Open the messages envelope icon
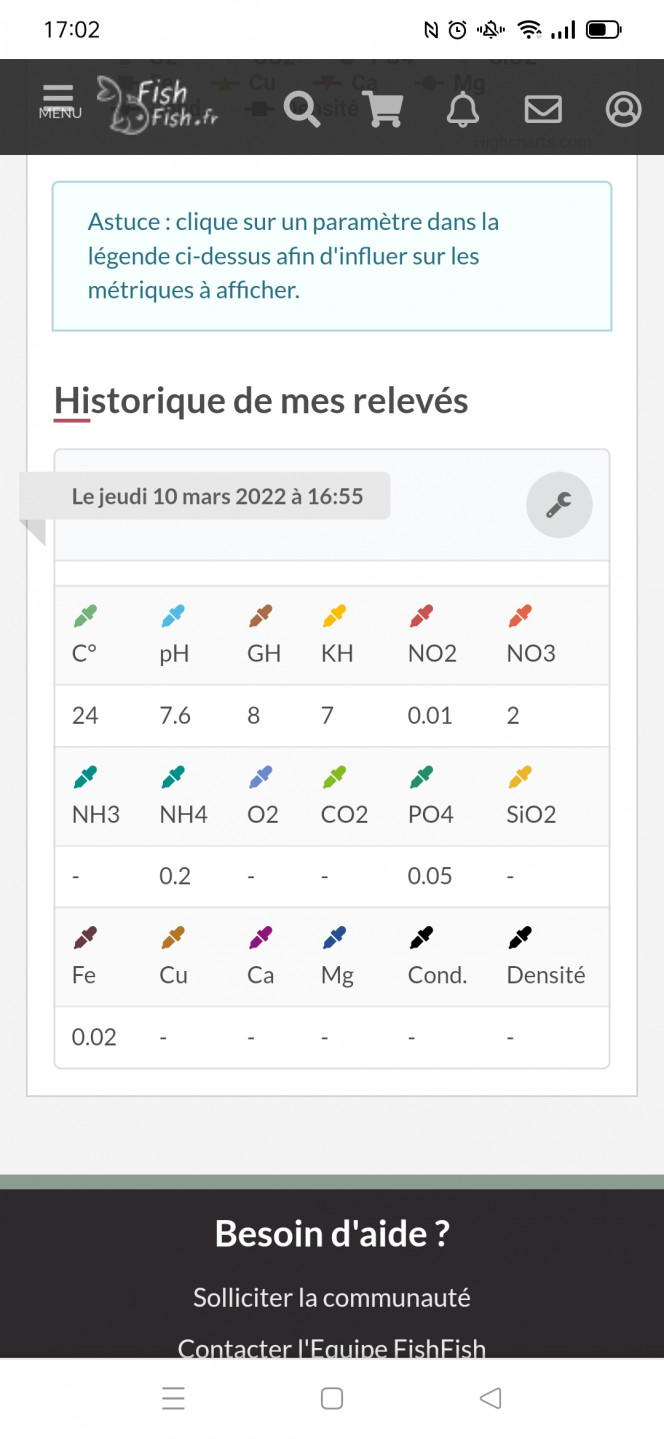The height and width of the screenshot is (1439, 664). point(543,109)
